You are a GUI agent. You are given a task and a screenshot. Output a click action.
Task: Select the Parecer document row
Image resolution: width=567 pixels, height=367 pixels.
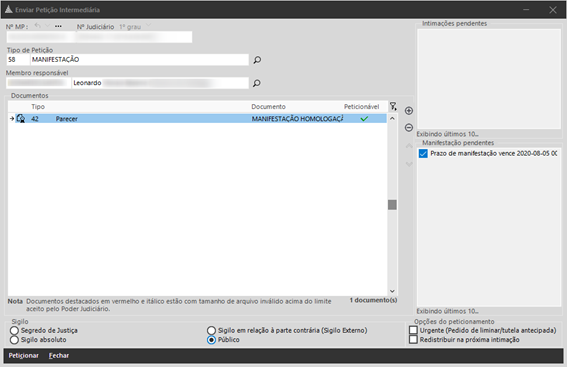point(197,119)
